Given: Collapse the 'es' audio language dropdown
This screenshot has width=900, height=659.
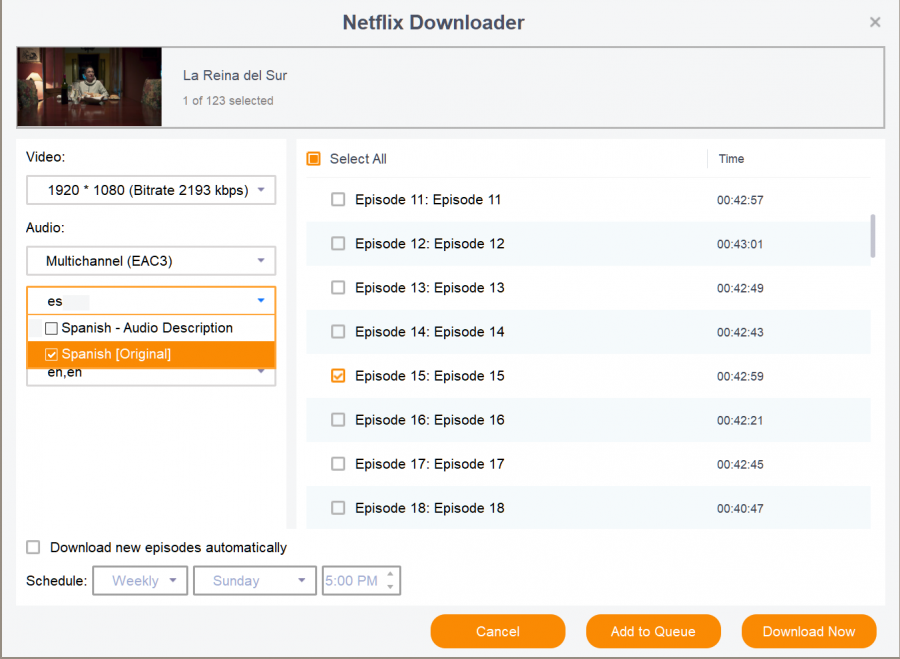Looking at the screenshot, I should click(x=261, y=300).
